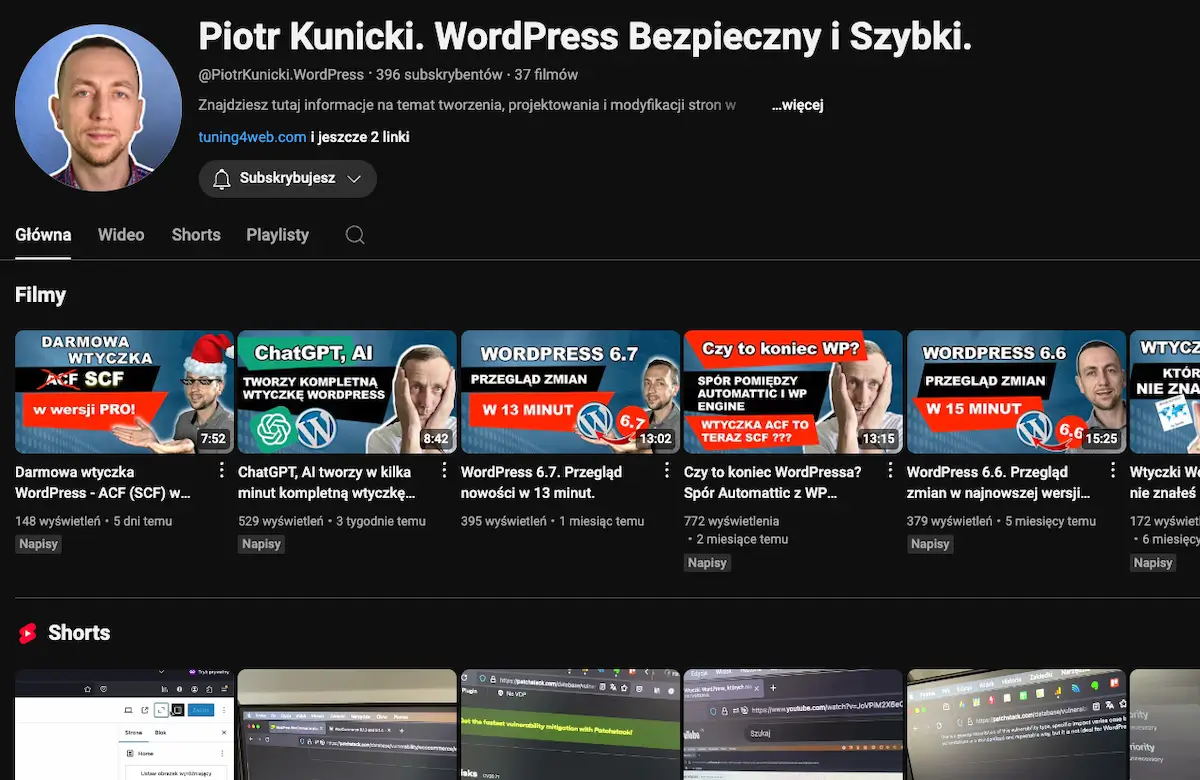Open Piotr Kunicki channel profile picture
This screenshot has width=1200, height=780.
98,108
